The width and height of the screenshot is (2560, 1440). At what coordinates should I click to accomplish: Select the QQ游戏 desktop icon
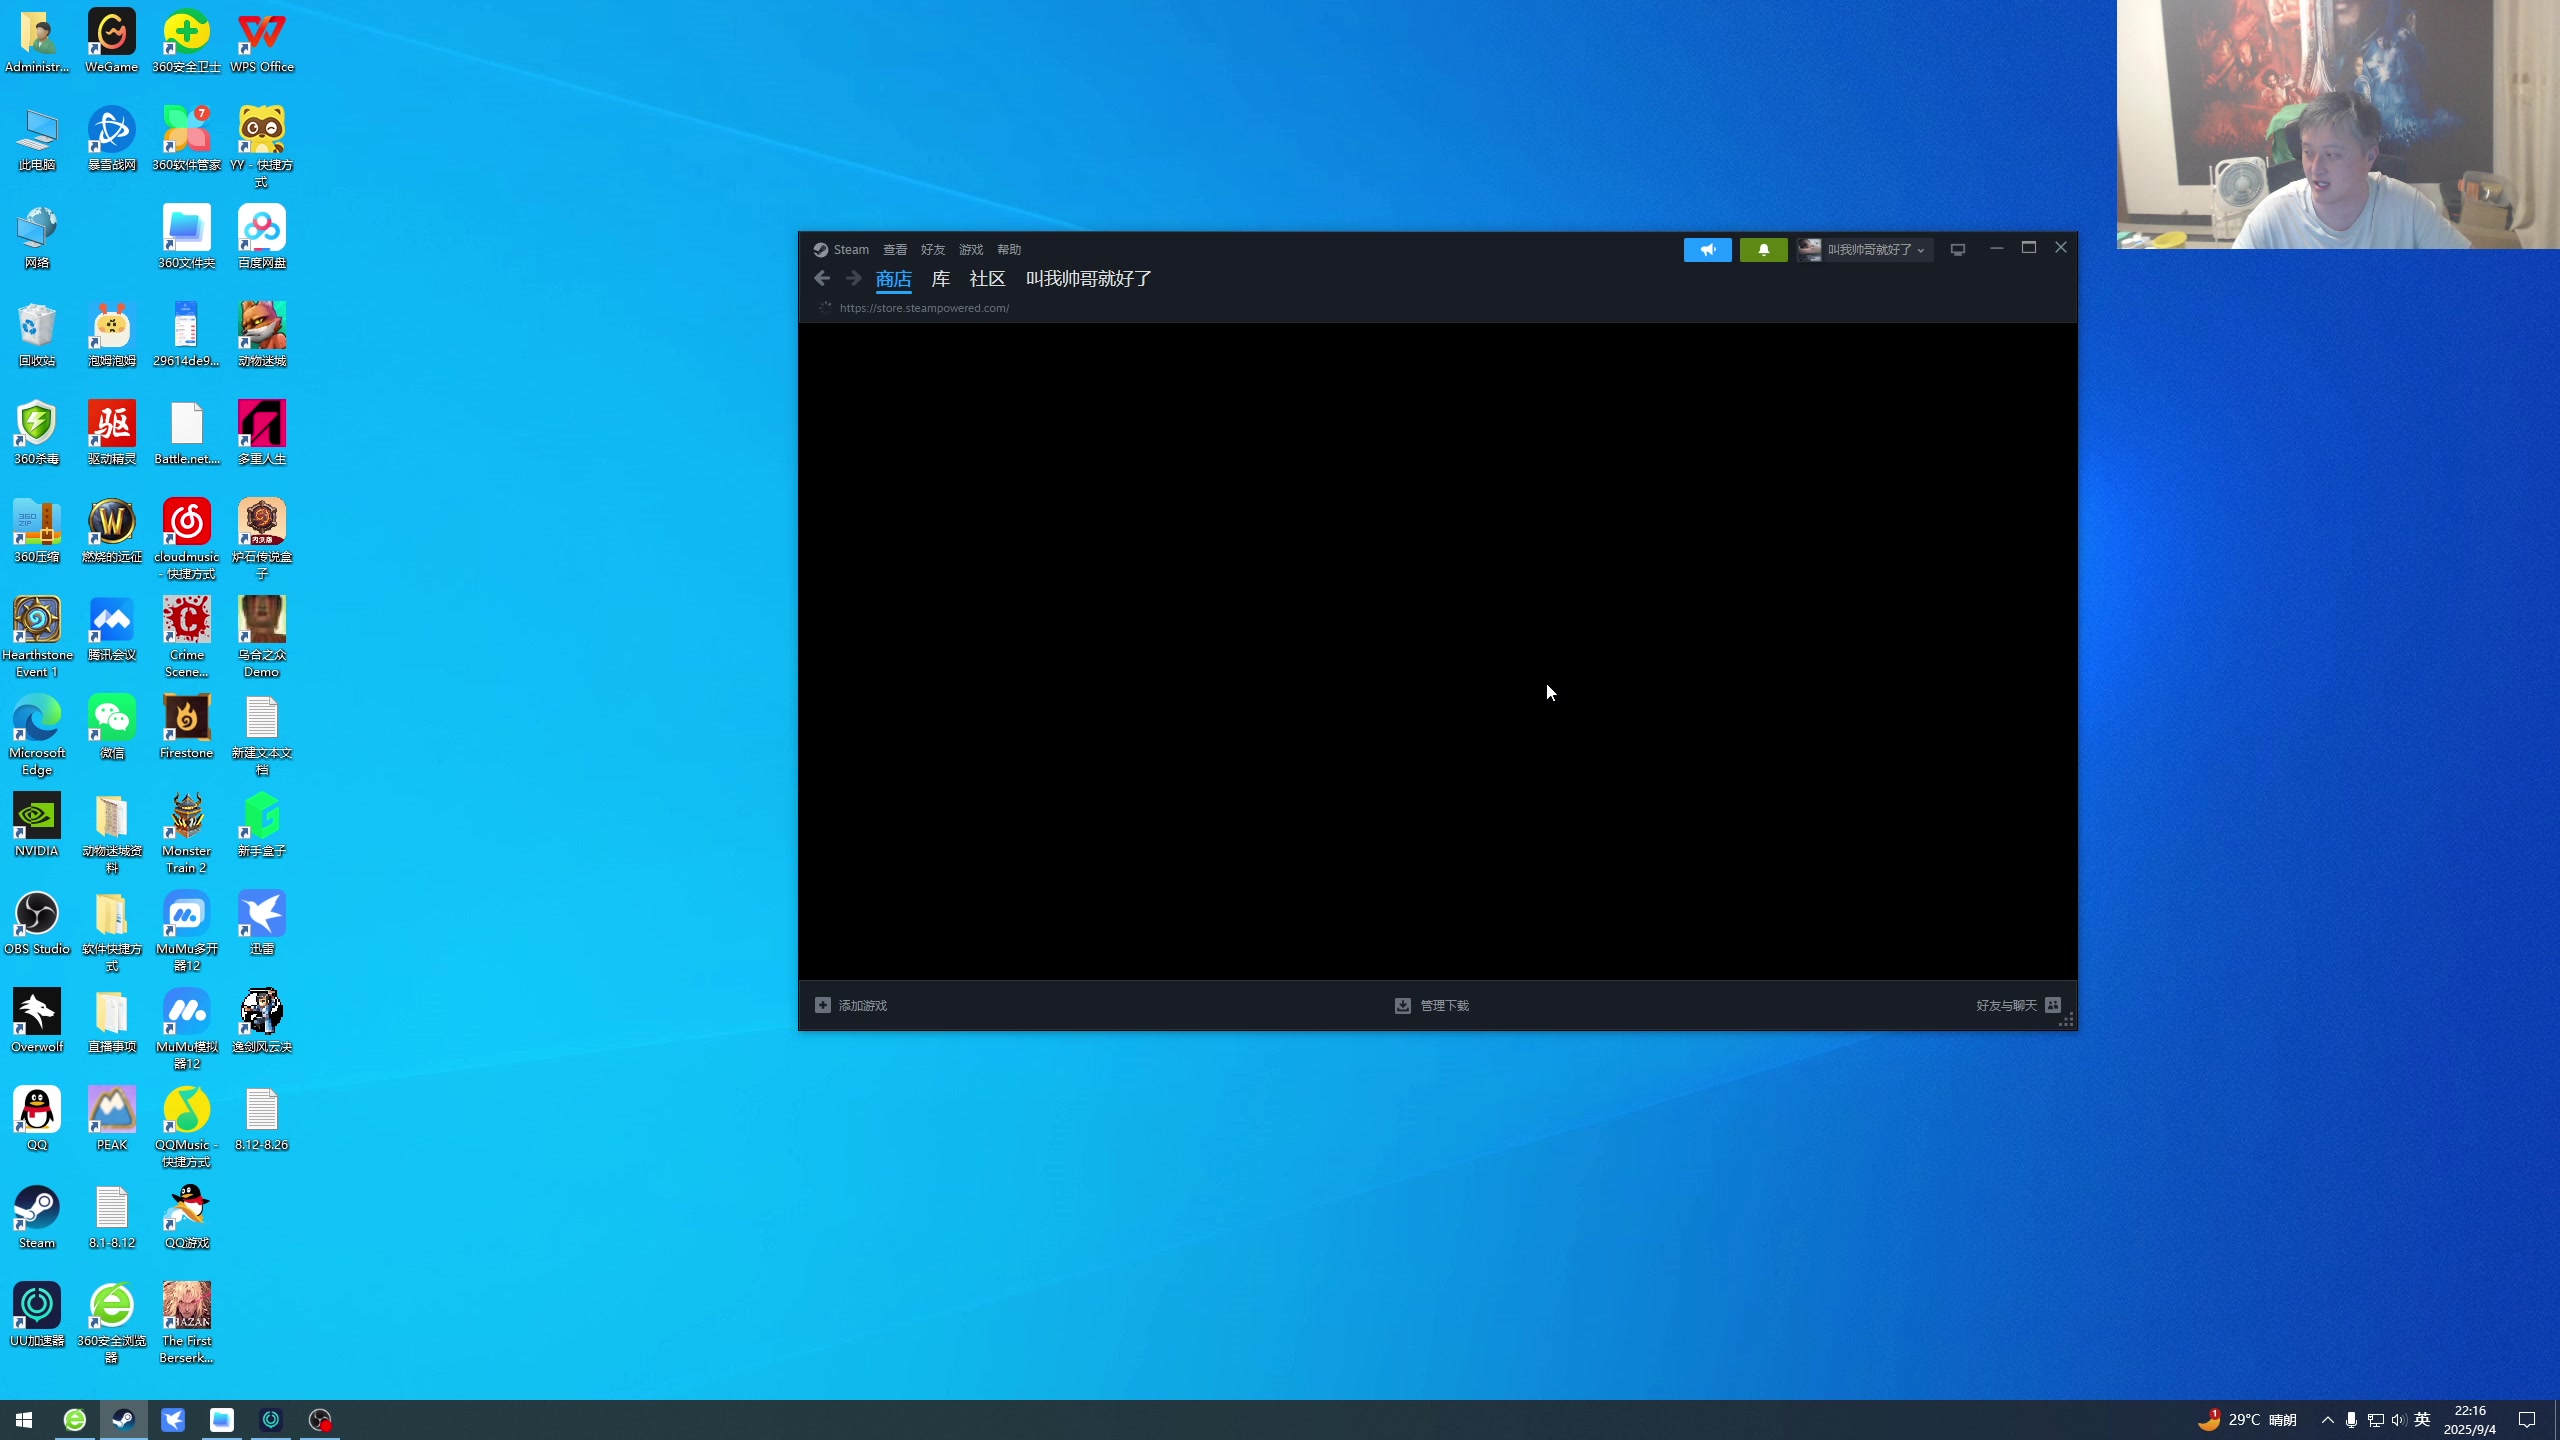187,1218
